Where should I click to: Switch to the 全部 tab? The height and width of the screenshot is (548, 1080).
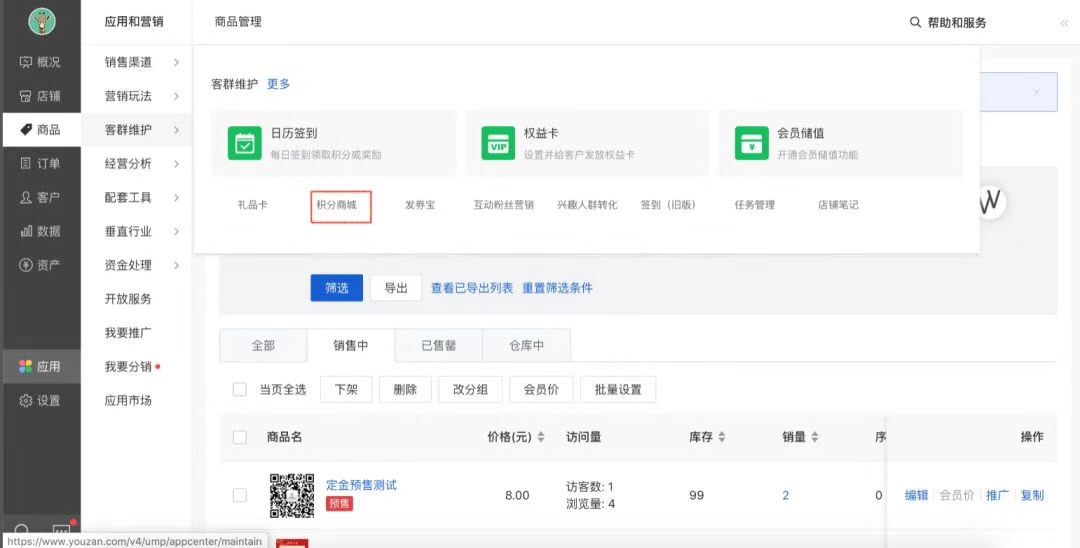click(263, 346)
